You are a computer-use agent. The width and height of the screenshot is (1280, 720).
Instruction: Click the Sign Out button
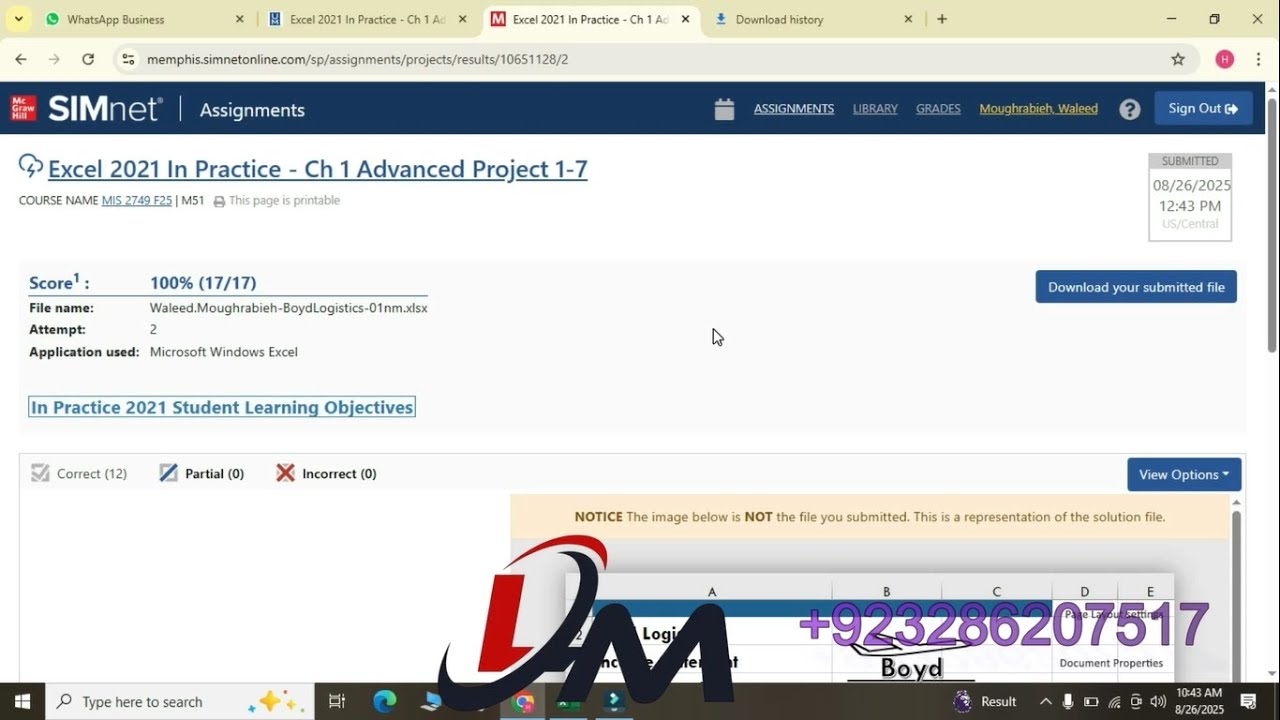click(1203, 108)
